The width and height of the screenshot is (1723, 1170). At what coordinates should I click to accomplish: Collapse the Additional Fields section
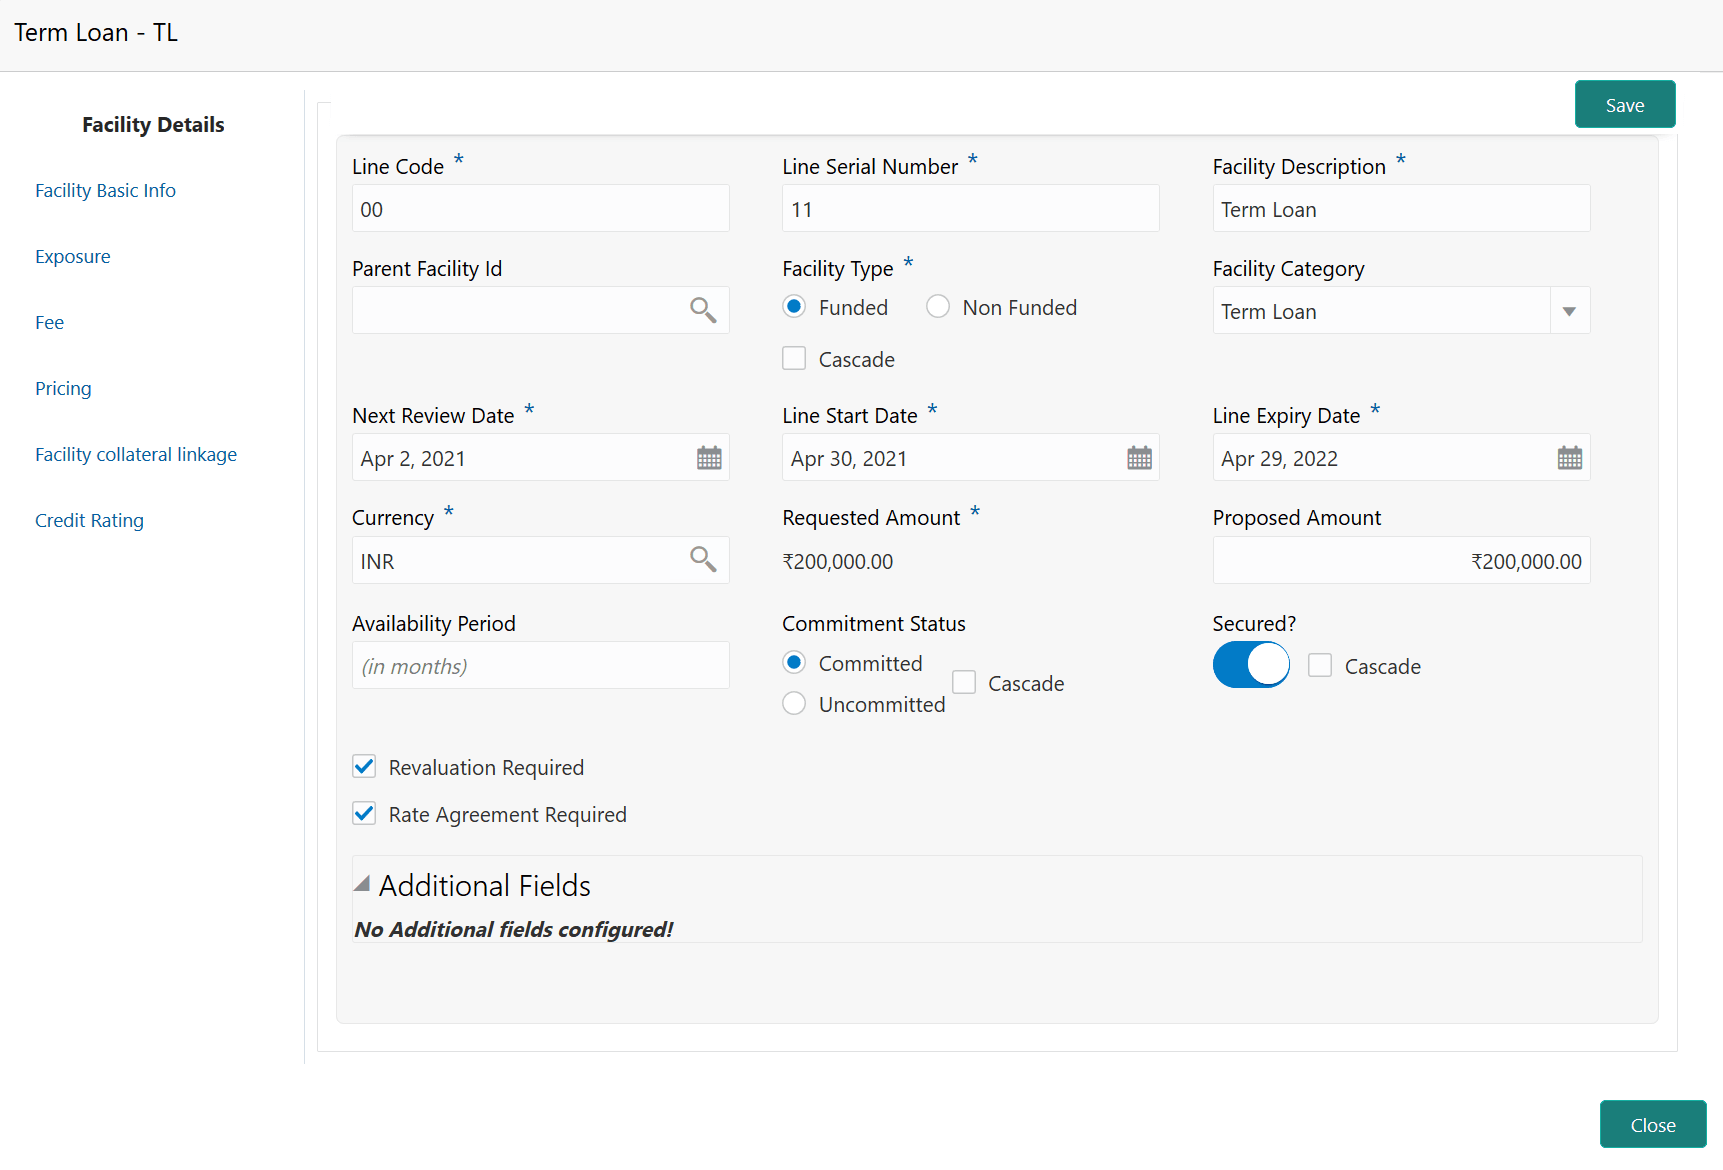point(363,883)
